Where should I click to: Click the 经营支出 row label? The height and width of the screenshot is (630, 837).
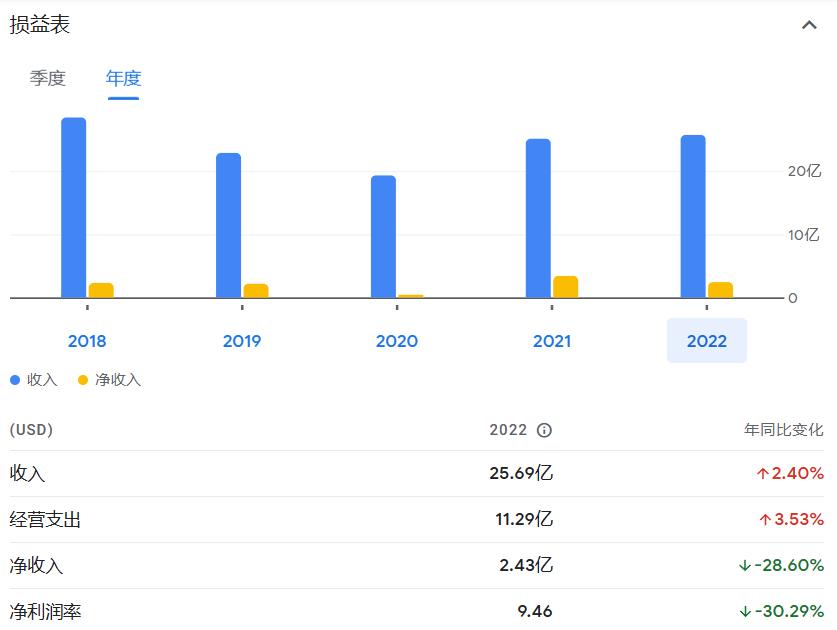pos(46,520)
